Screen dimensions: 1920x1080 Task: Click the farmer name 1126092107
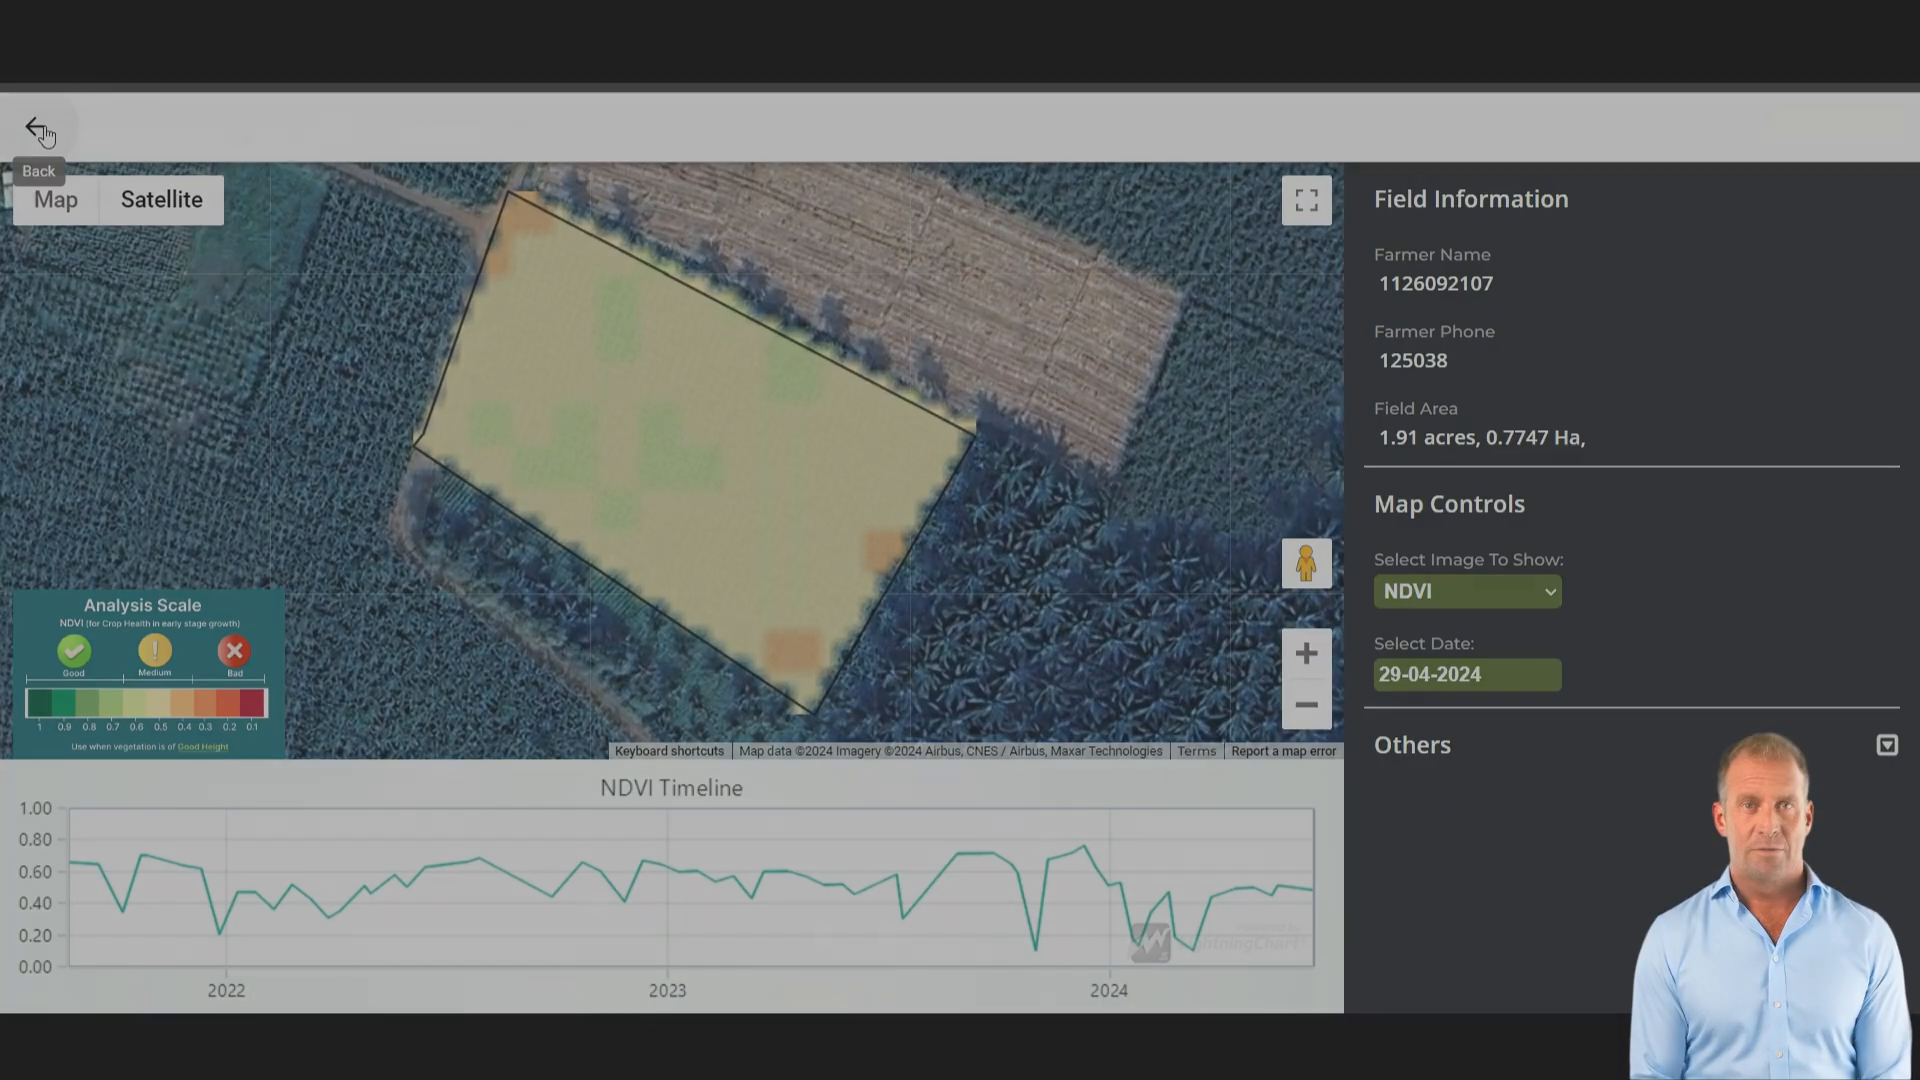[x=1436, y=284]
